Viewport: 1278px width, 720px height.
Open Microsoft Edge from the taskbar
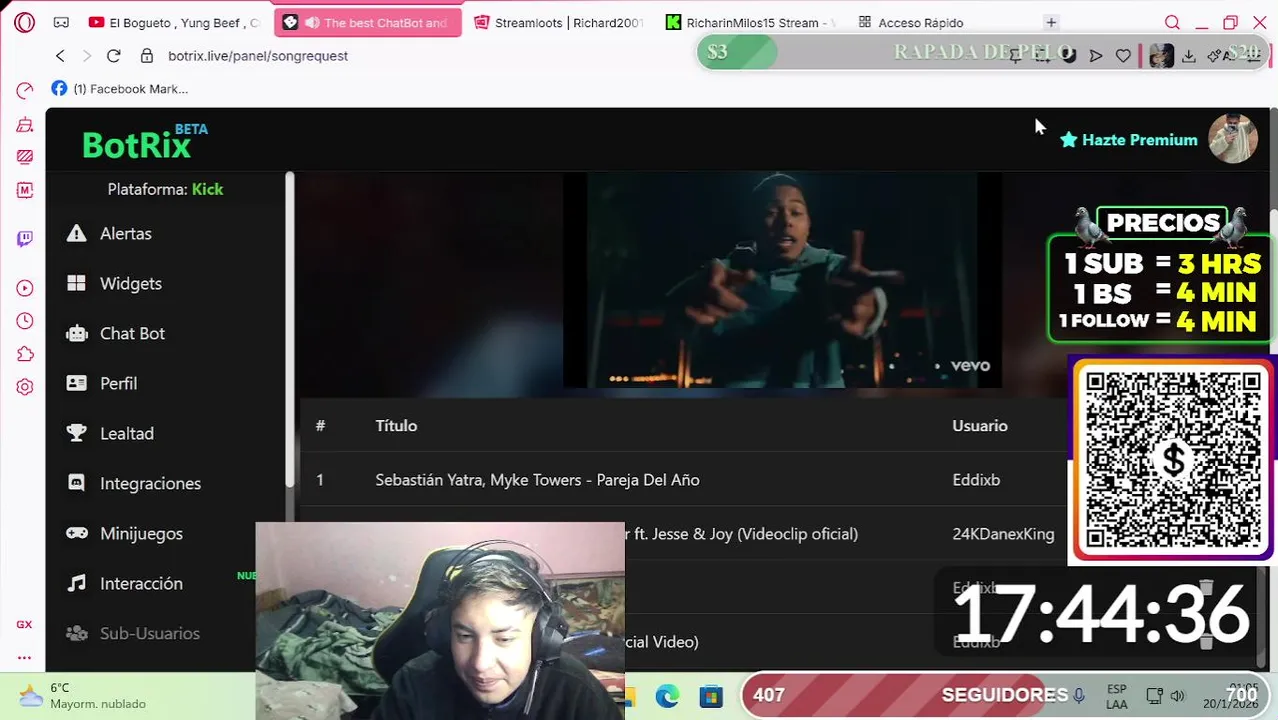667,696
